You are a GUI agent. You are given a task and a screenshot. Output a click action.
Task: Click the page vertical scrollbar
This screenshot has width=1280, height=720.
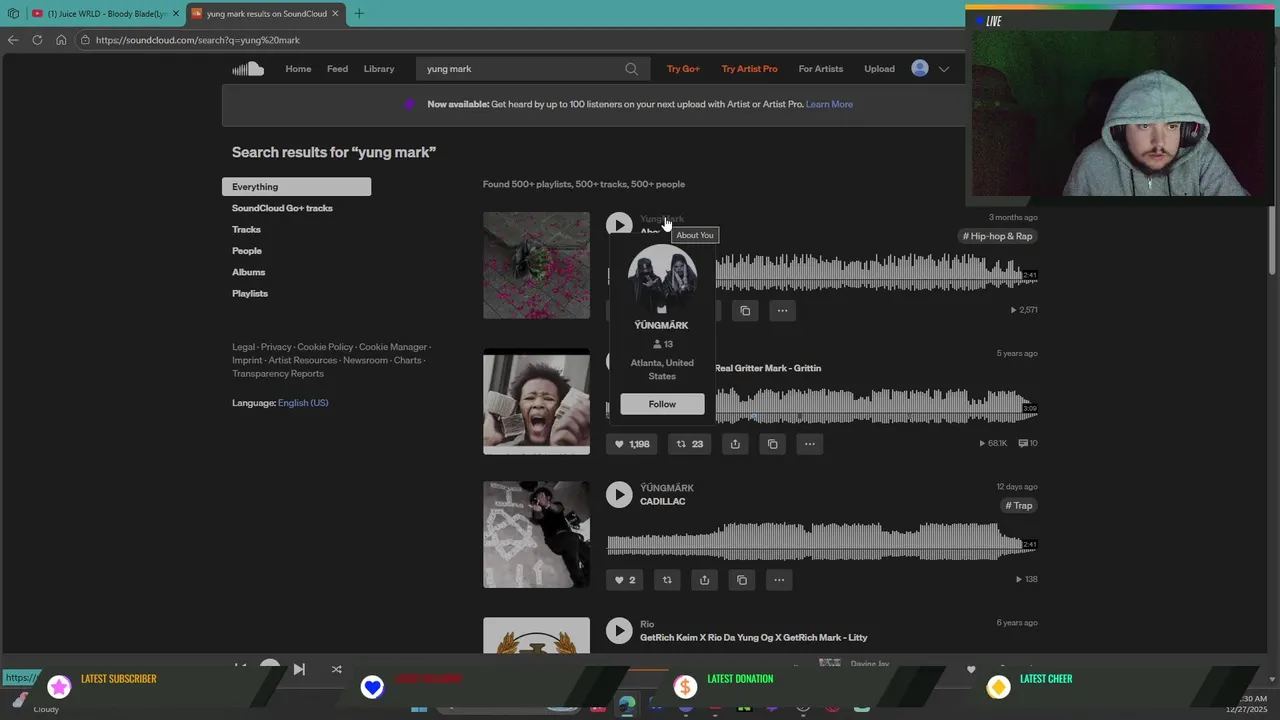tap(1273, 240)
